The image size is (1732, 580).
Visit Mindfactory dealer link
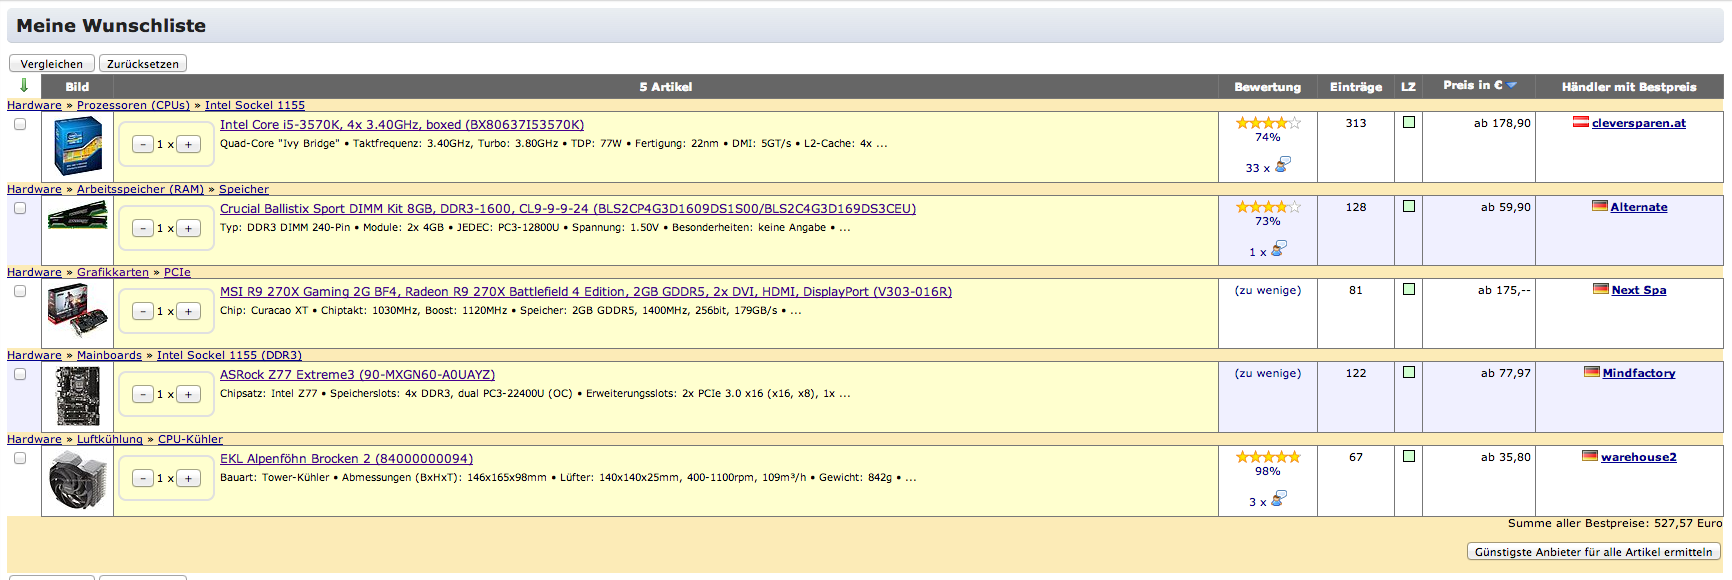pos(1639,373)
